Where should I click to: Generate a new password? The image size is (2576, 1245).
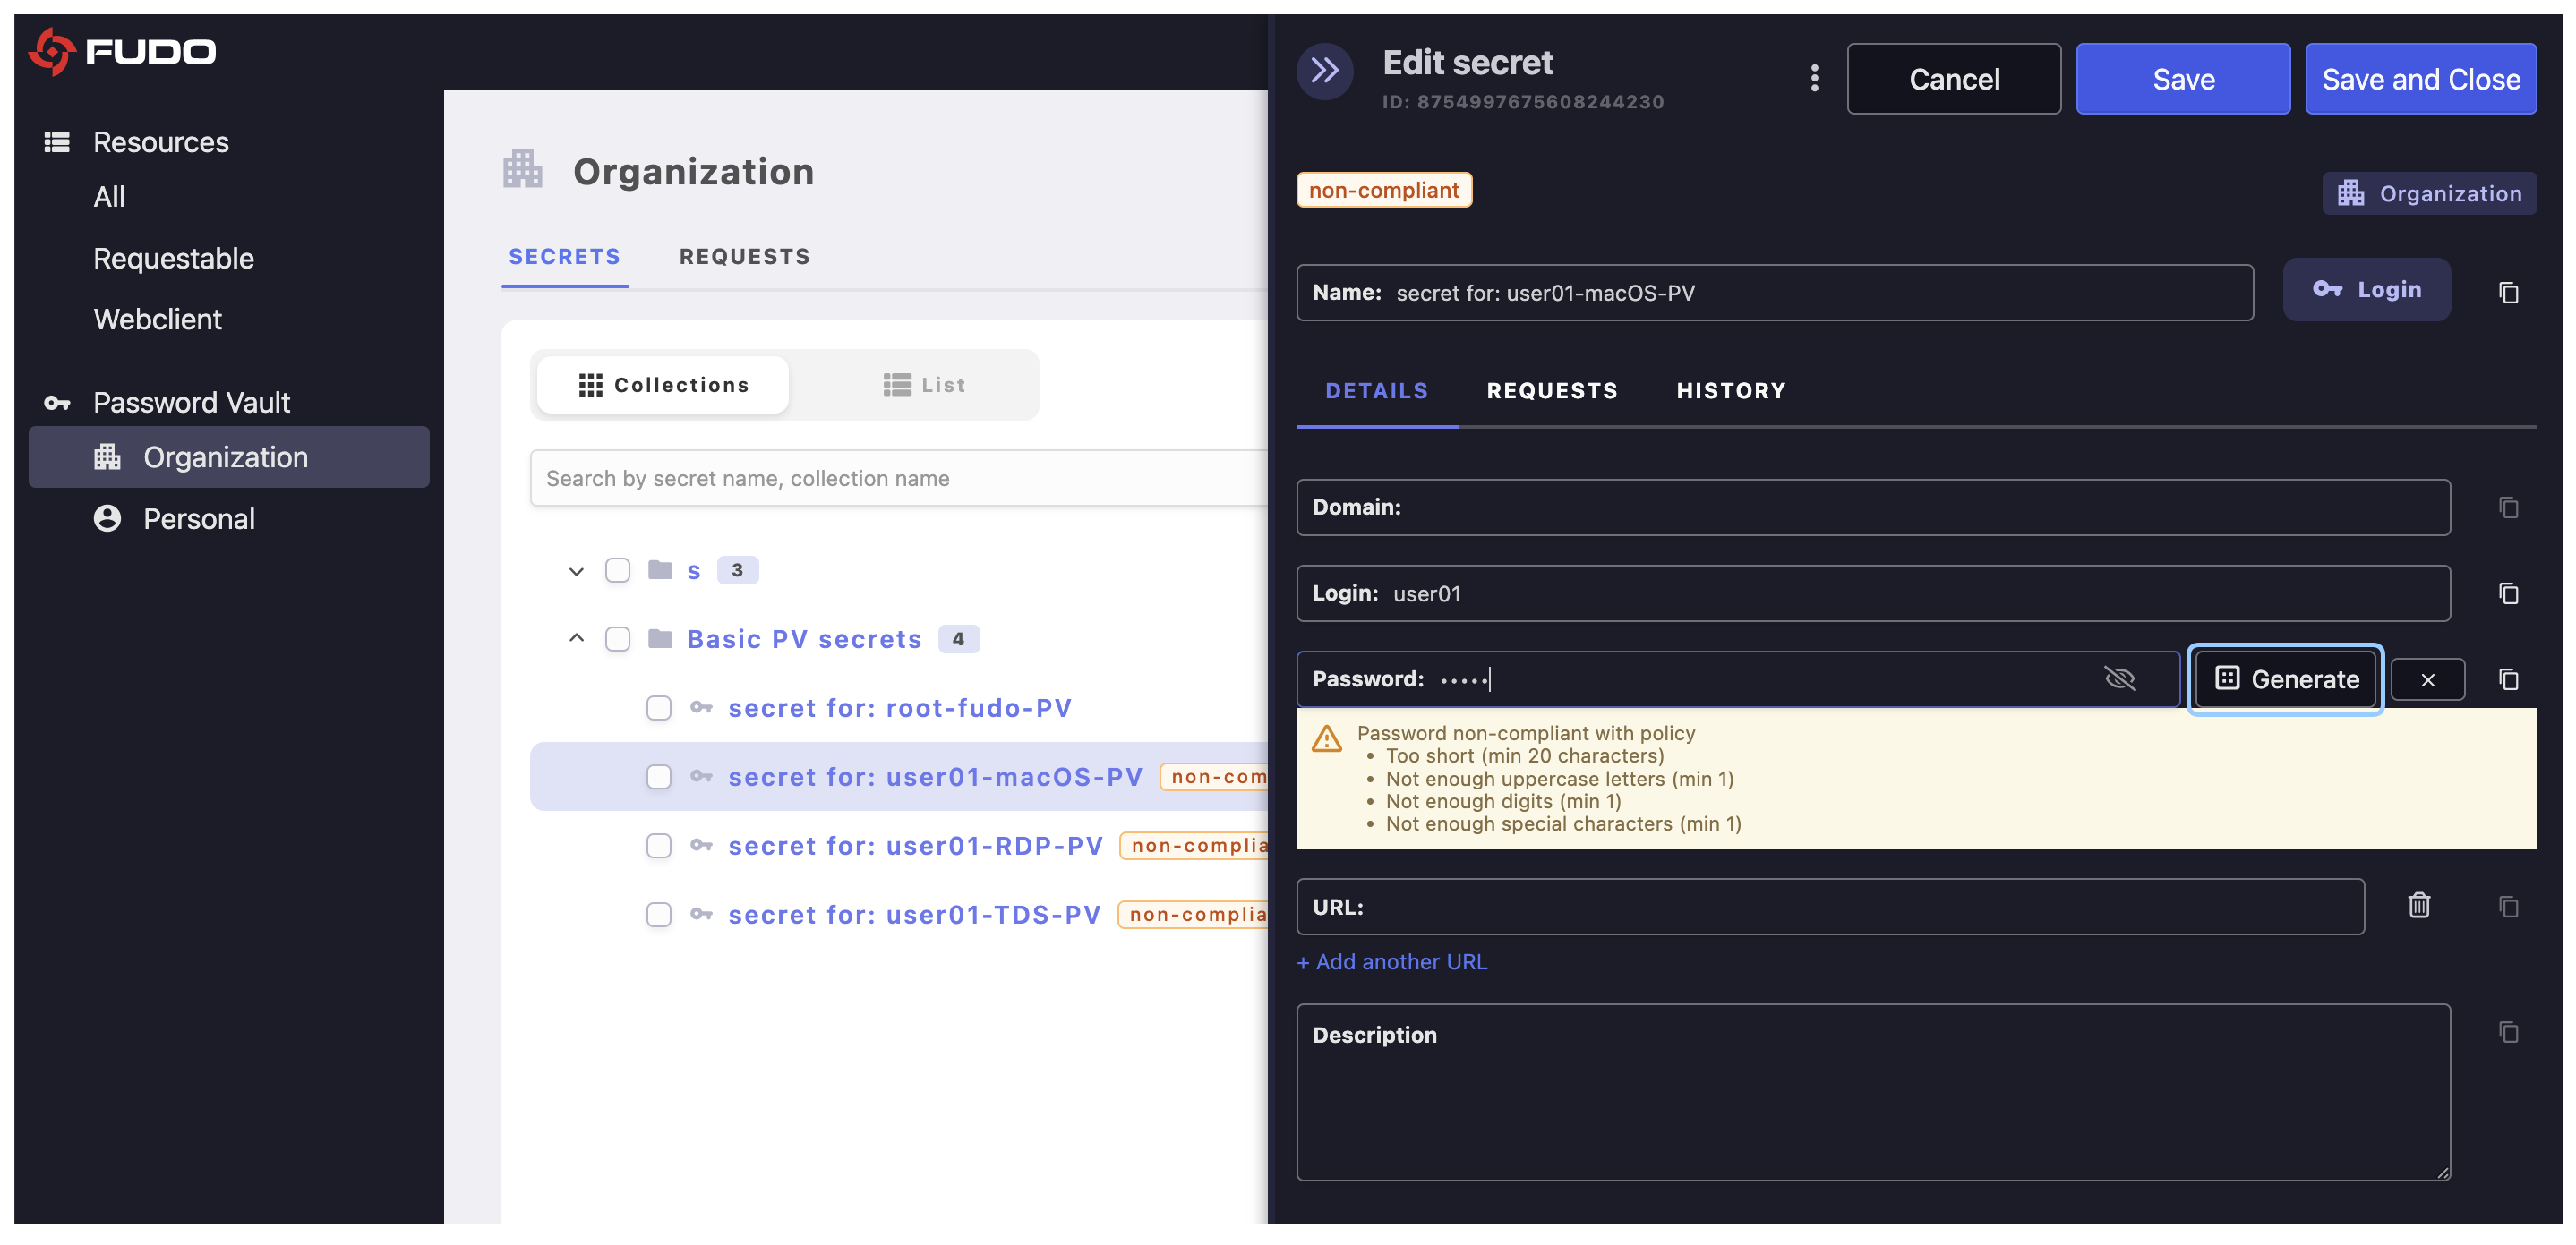2285,679
